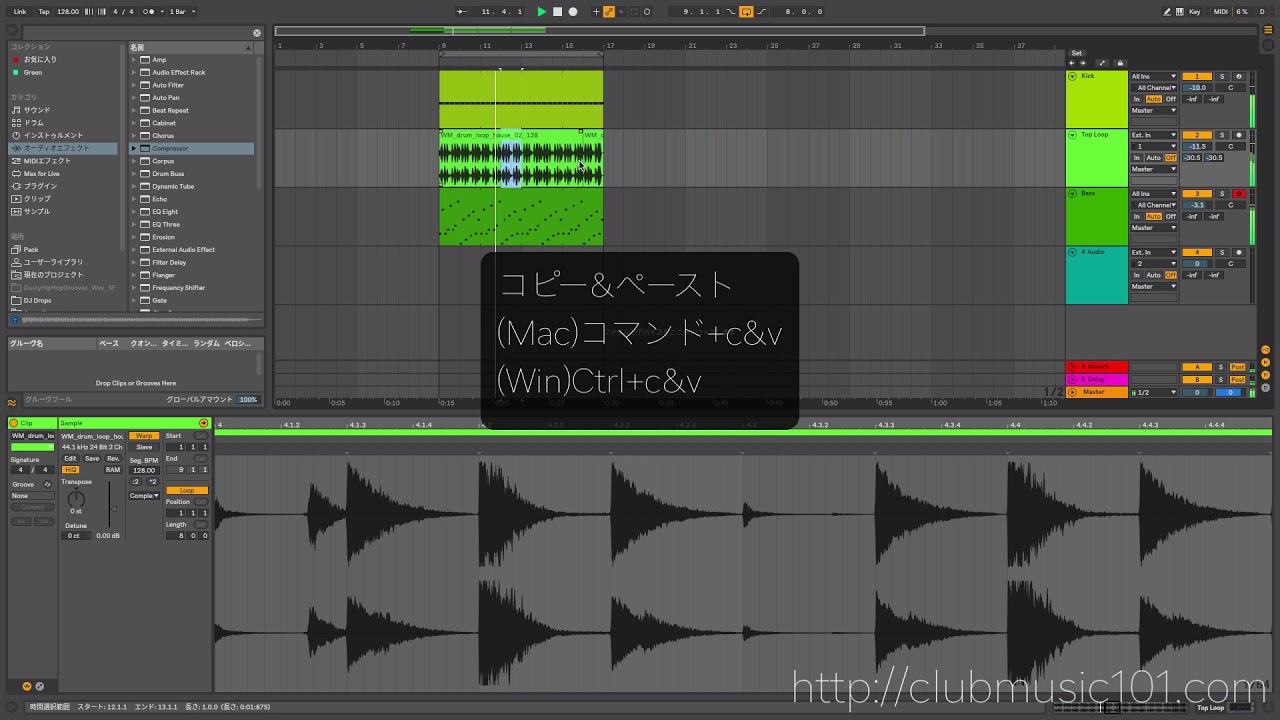Open Top Loop 'Ext. In' input dropdown
Viewport: 1280px width, 720px height.
coord(1154,135)
